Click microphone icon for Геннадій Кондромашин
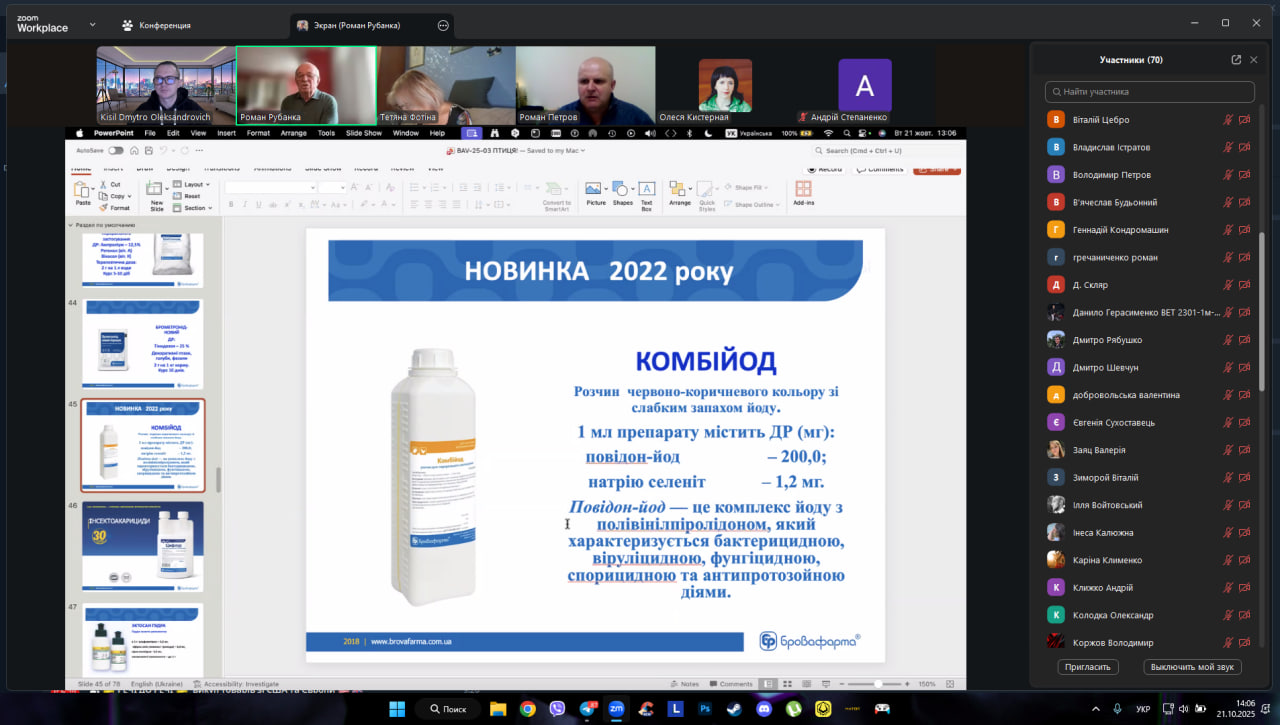The height and width of the screenshot is (725, 1280). [x=1228, y=230]
